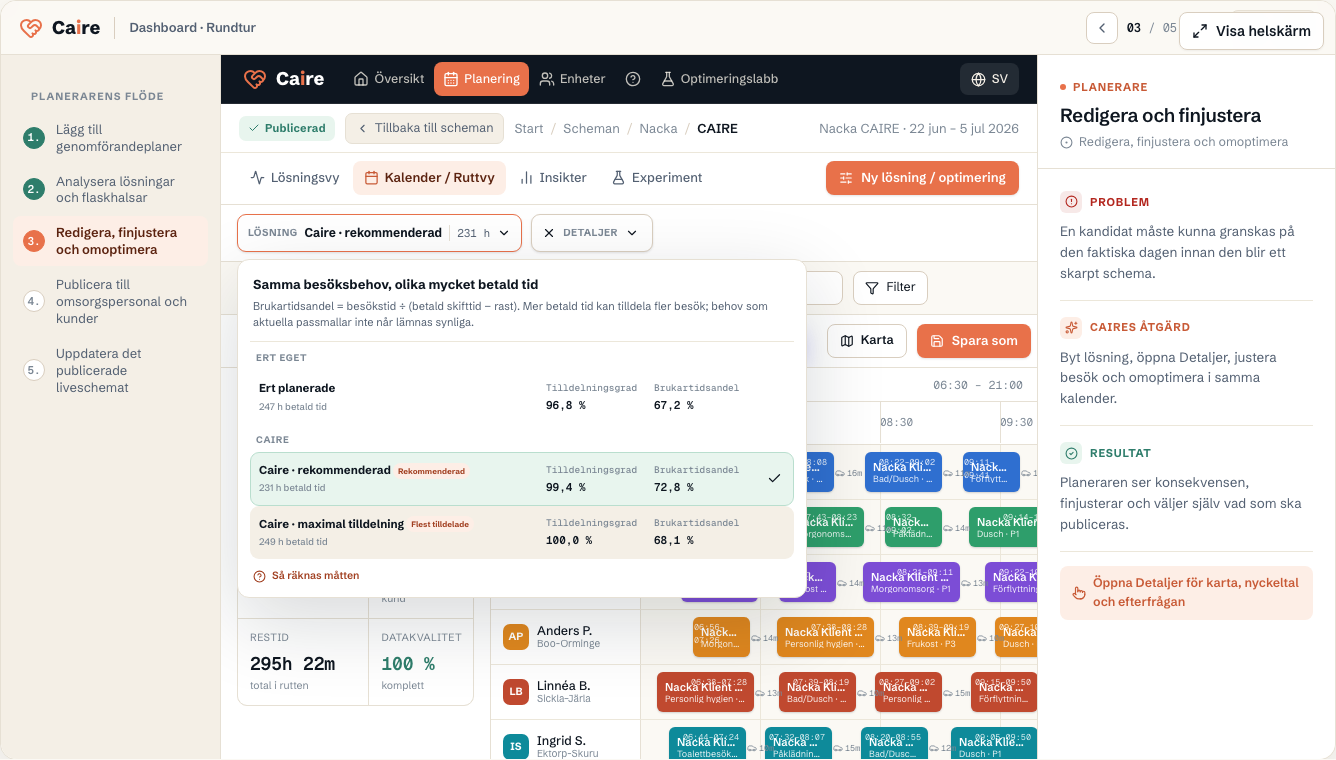Click Ny lösning / optimering
This screenshot has width=1336, height=760.
click(922, 178)
